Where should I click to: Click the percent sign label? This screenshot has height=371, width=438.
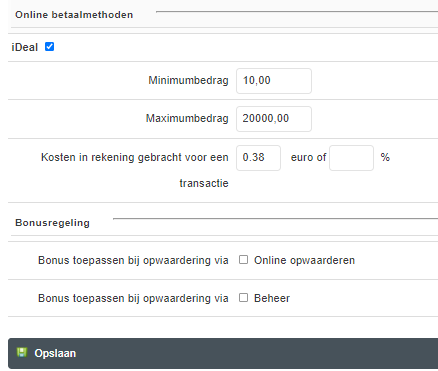click(385, 157)
